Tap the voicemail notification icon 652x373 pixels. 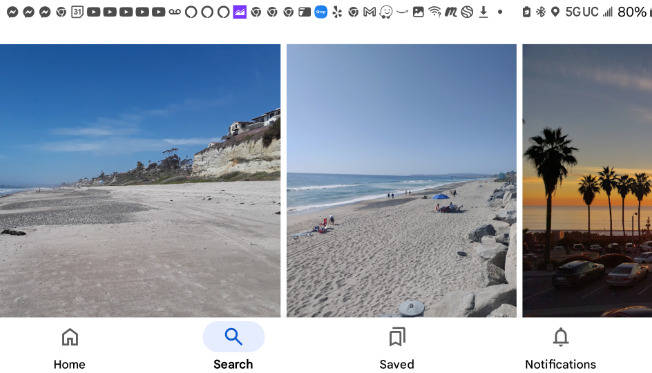point(175,12)
